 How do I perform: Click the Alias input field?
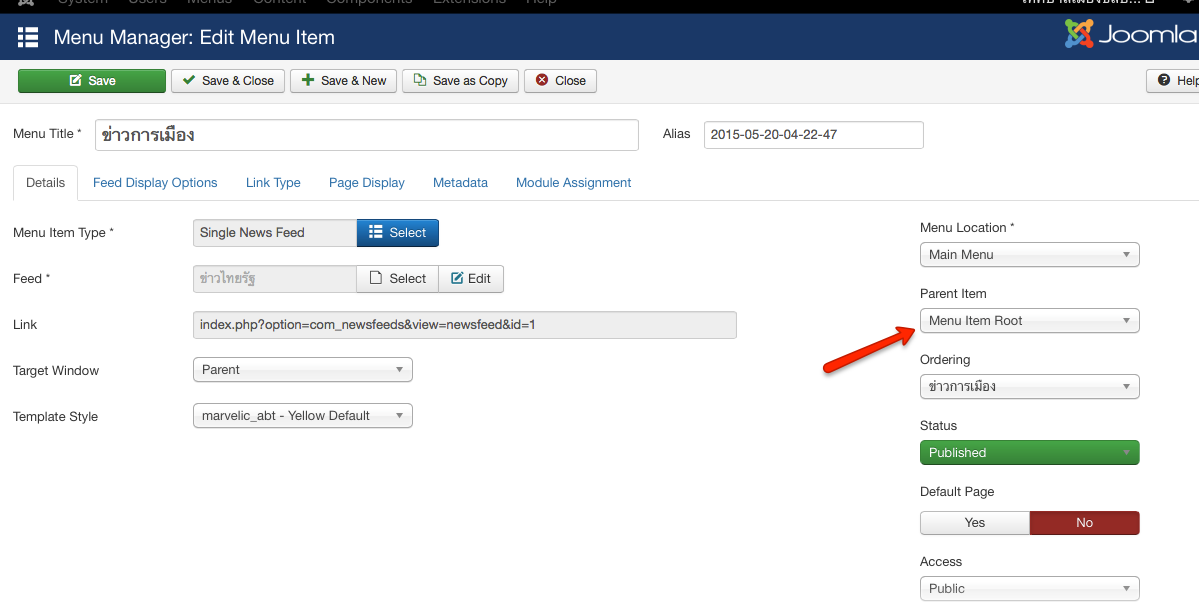[x=813, y=135]
